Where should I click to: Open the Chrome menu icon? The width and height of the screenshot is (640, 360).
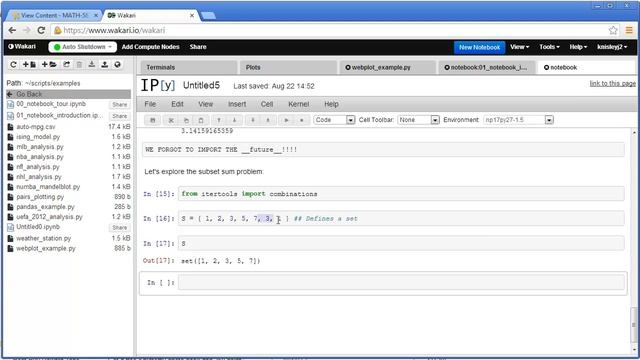(629, 30)
